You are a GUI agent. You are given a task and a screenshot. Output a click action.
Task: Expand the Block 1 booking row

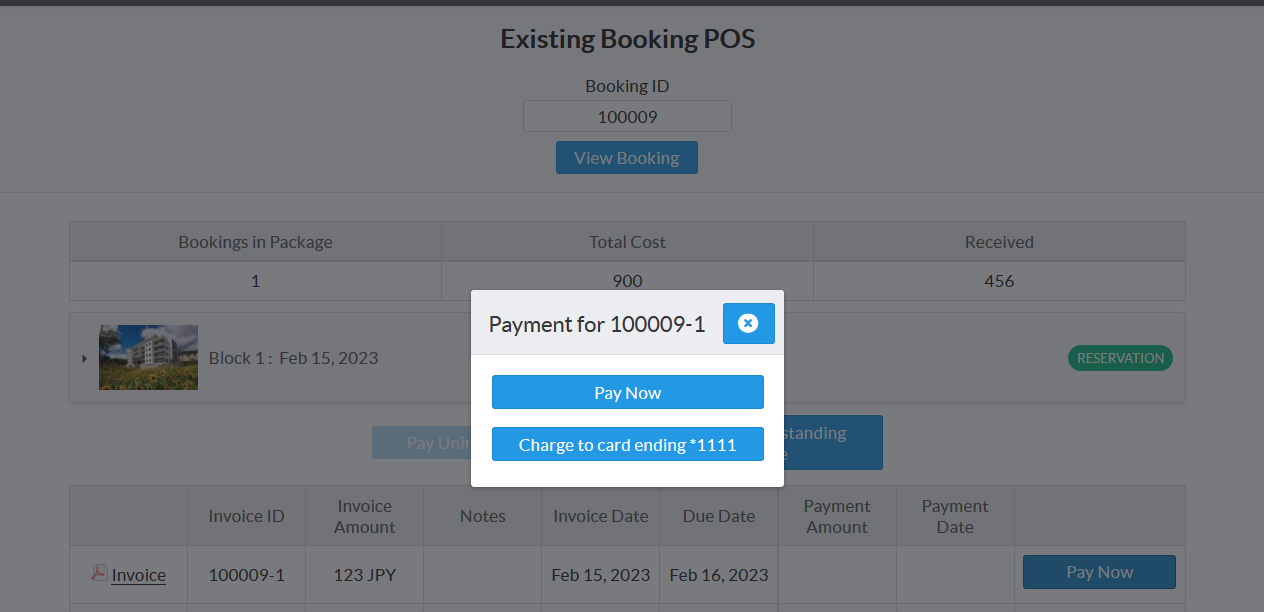pyautogui.click(x=84, y=358)
